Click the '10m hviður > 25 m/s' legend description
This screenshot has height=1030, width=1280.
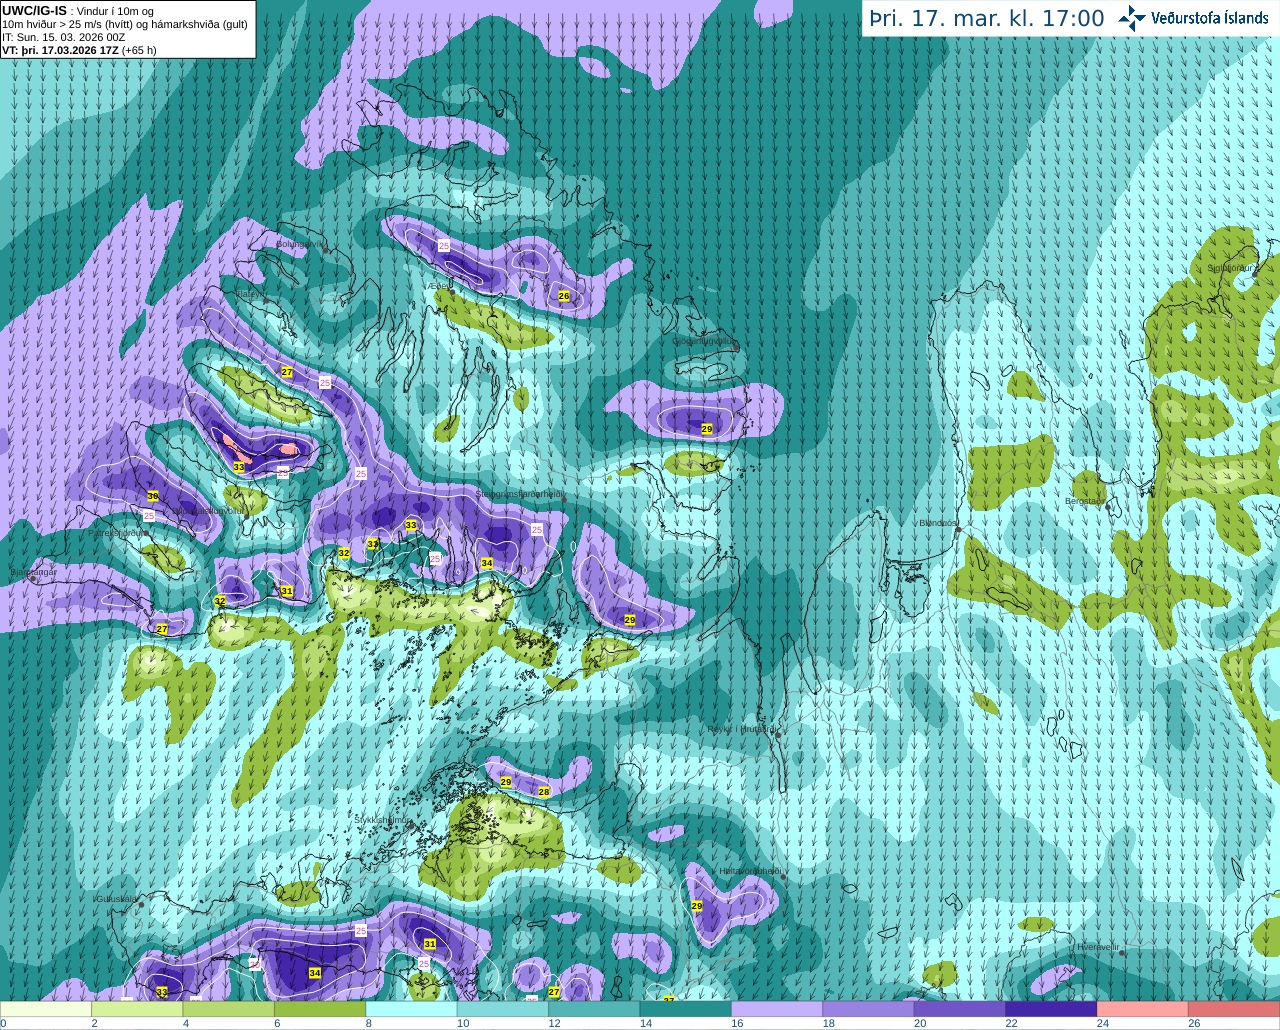tap(125, 24)
